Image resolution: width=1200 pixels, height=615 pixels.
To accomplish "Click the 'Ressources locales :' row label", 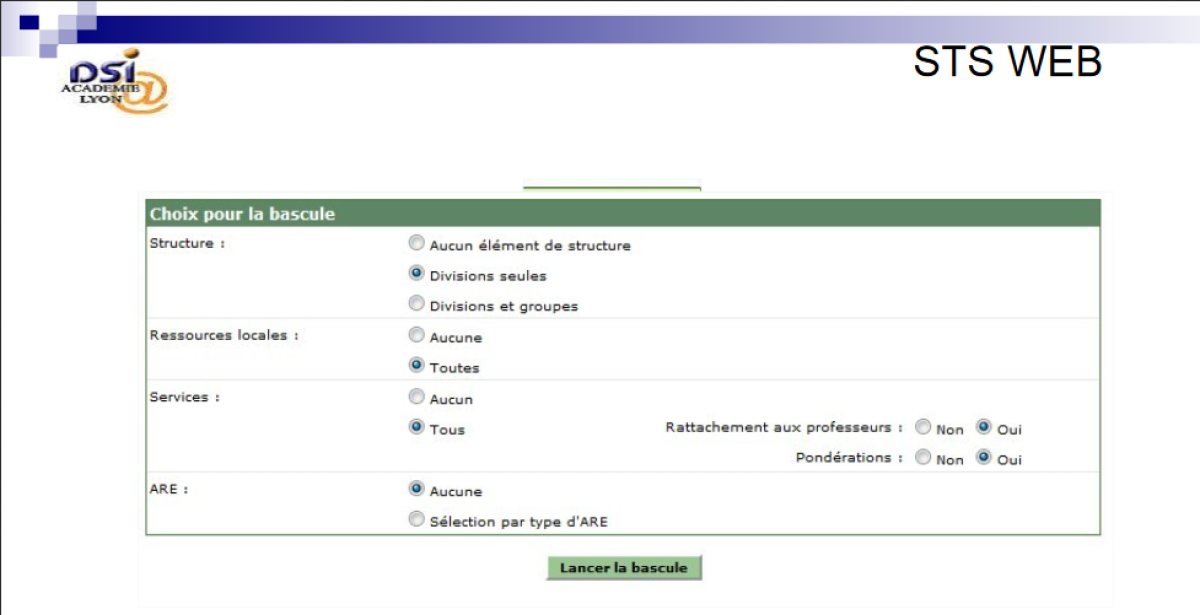I will tap(224, 336).
